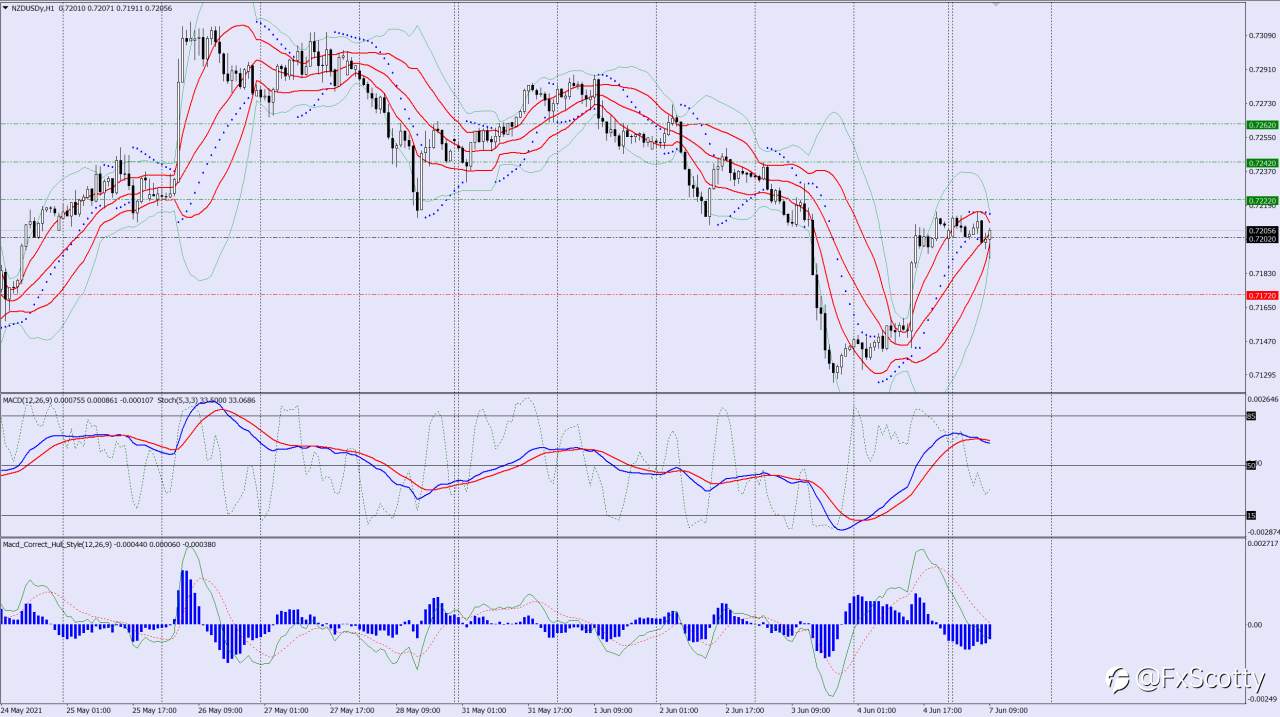Click the 27 May 01:00 time label

pyautogui.click(x=286, y=711)
